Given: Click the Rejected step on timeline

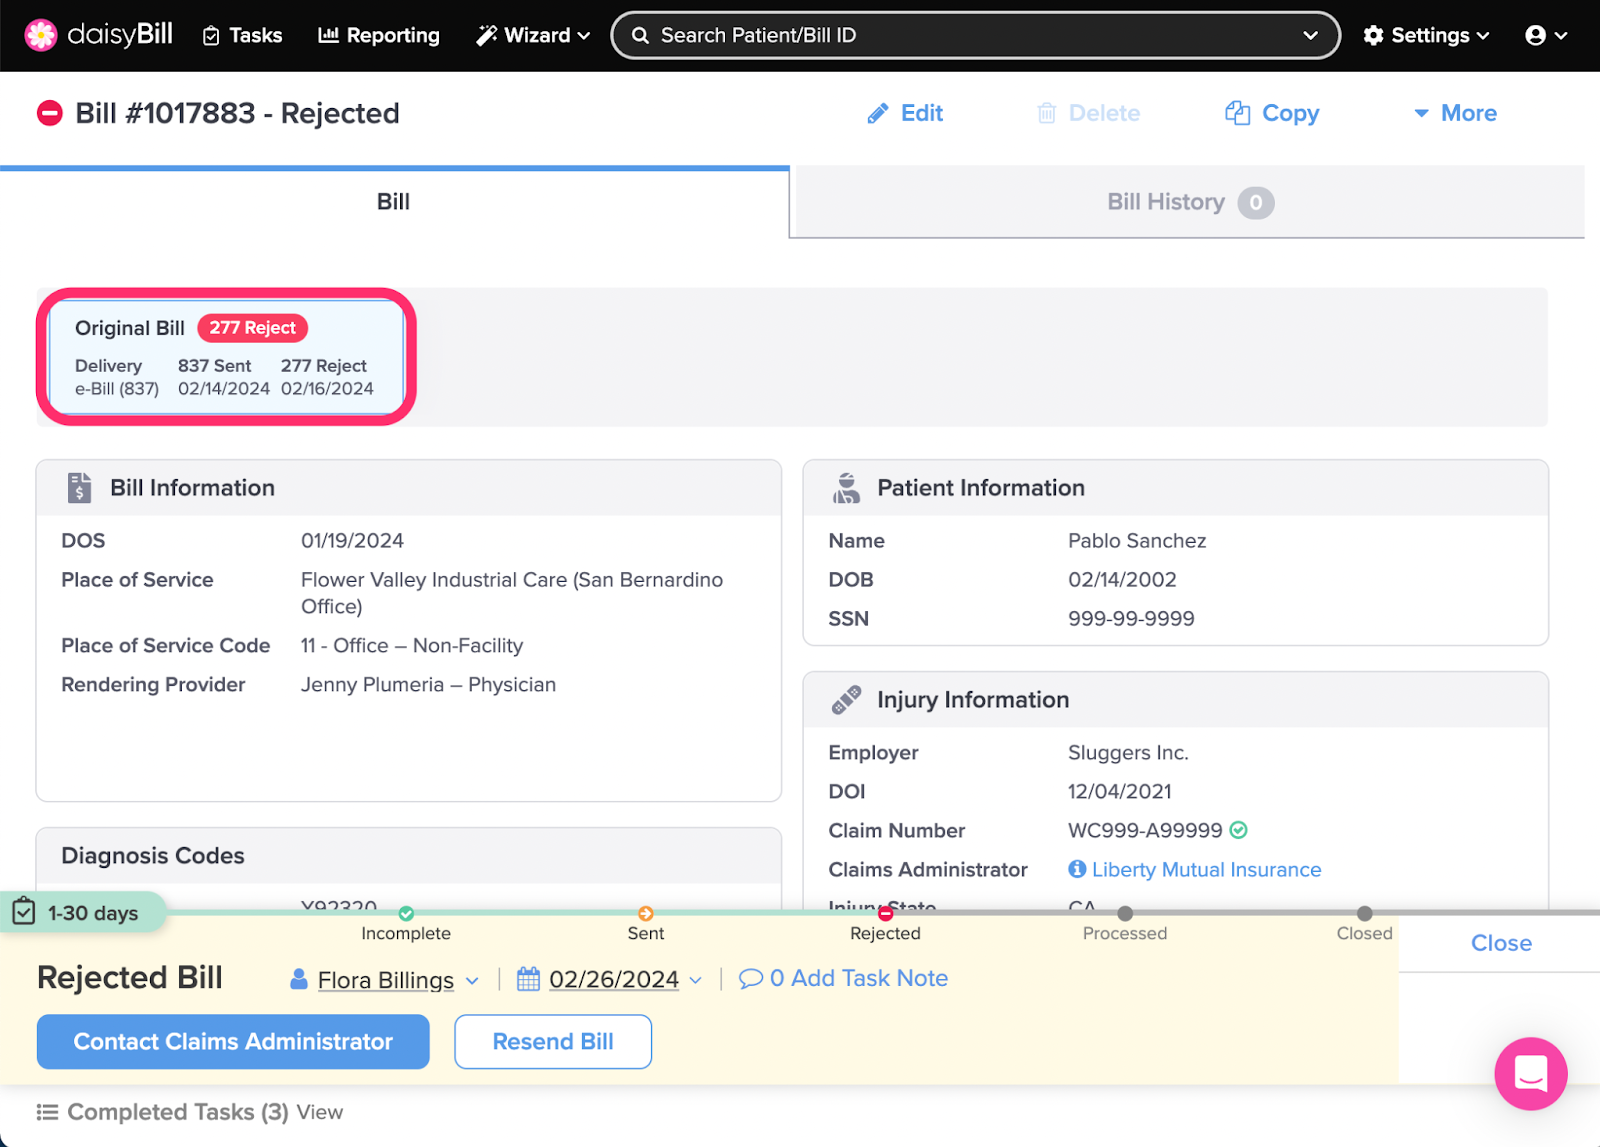Looking at the screenshot, I should [885, 914].
